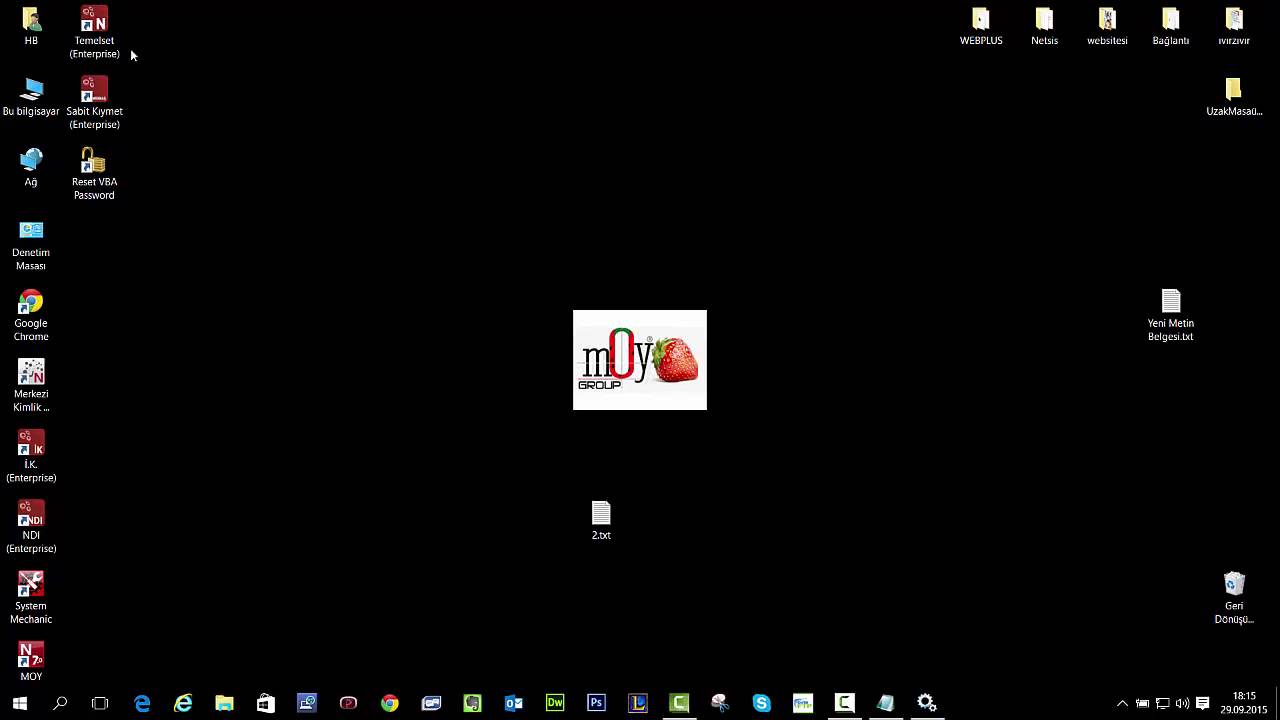This screenshot has height=720, width=1280.
Task: Open the UzakMasaü... folder
Action: tap(1234, 97)
